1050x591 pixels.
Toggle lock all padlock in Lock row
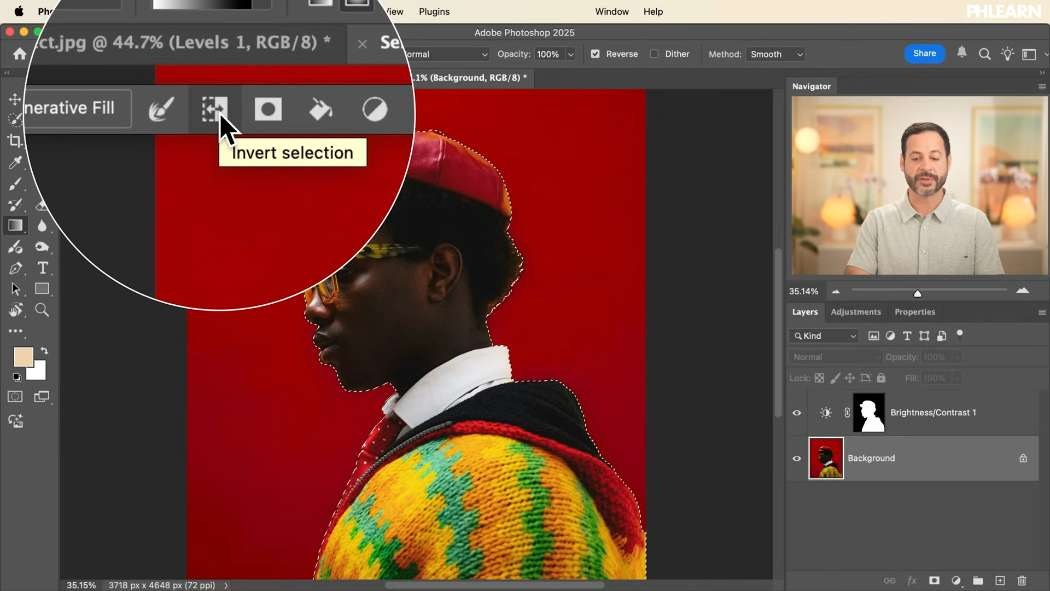(x=881, y=378)
